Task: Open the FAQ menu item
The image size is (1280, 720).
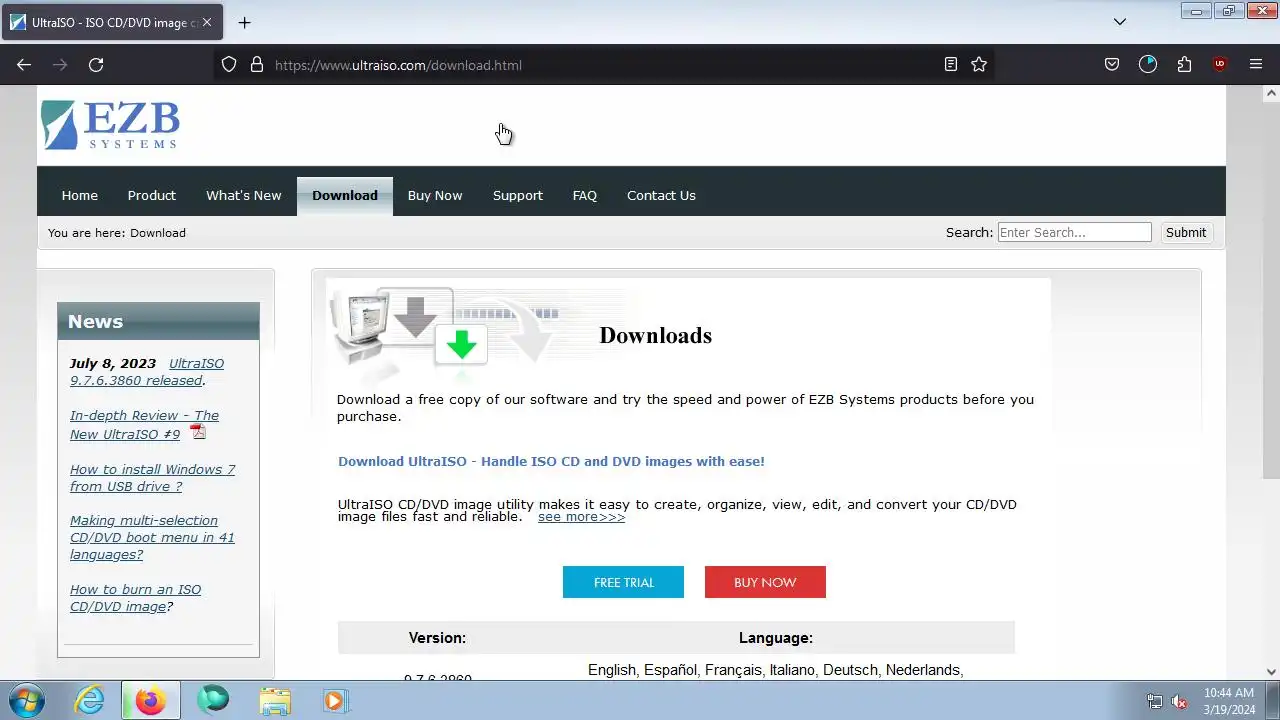Action: click(585, 195)
